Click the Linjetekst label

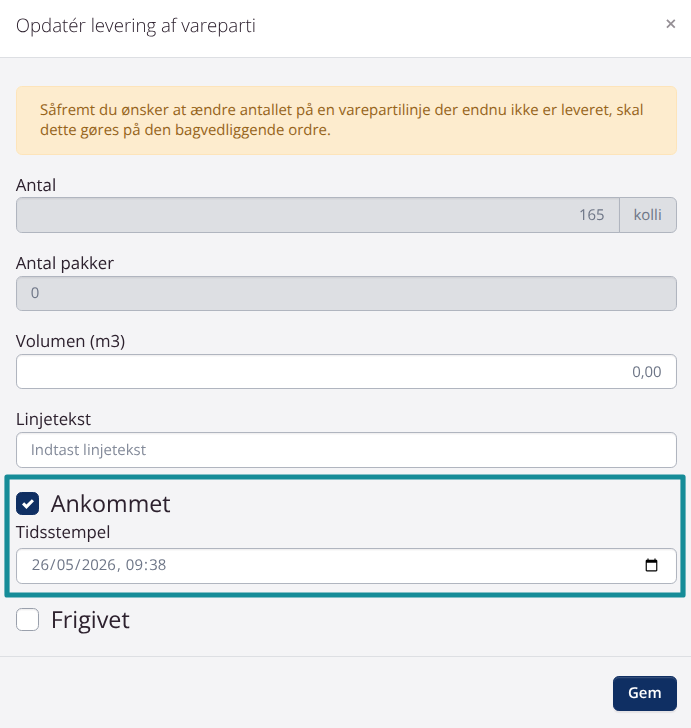[53, 419]
